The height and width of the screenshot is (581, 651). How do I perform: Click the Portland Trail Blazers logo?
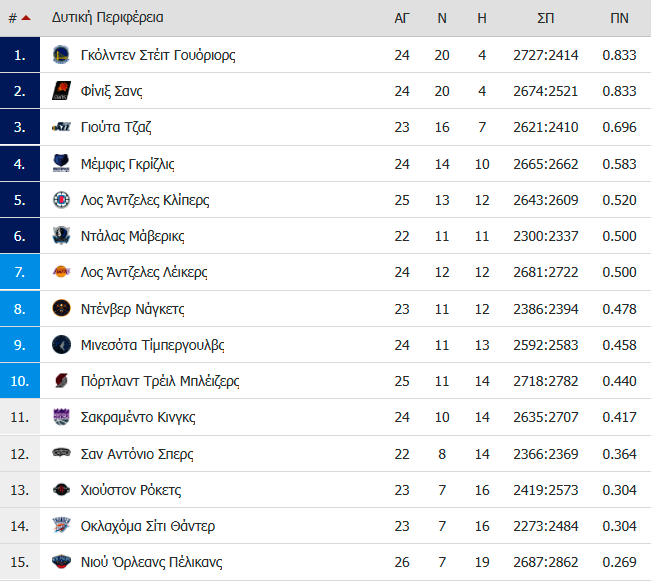[x=61, y=381]
